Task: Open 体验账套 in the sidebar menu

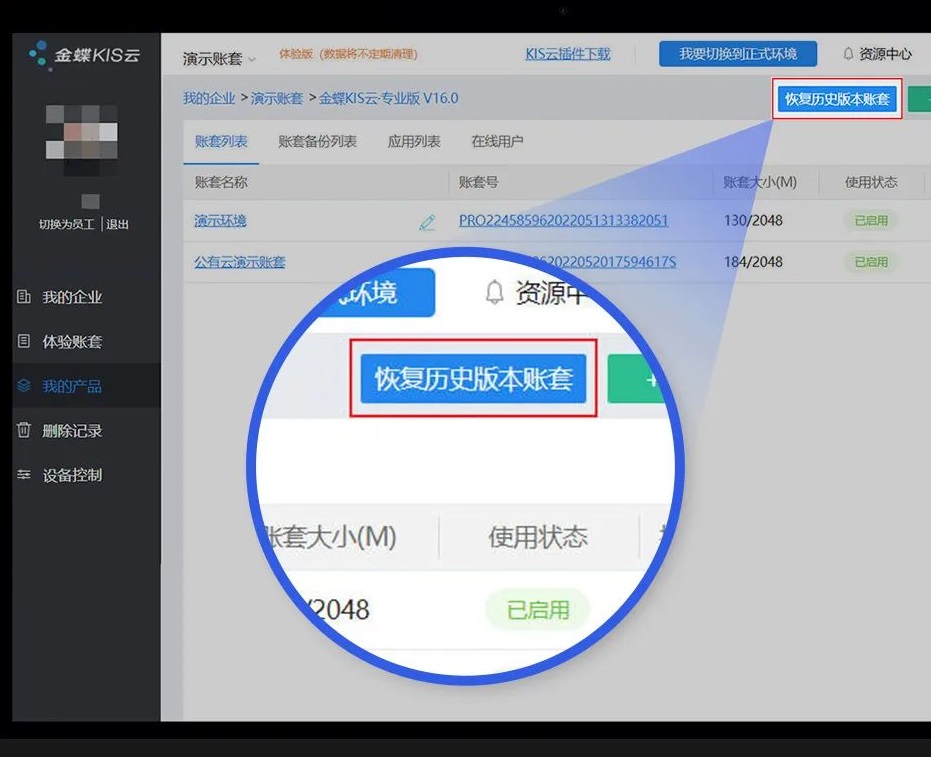Action: [x=72, y=341]
